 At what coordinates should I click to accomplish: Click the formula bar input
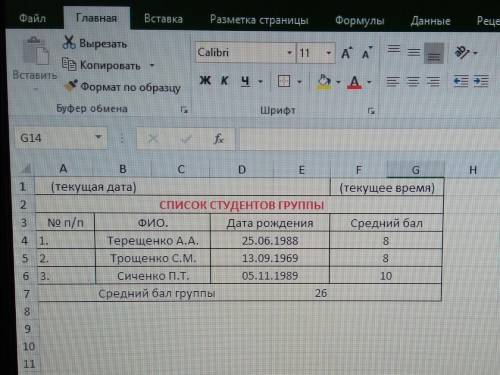369,140
